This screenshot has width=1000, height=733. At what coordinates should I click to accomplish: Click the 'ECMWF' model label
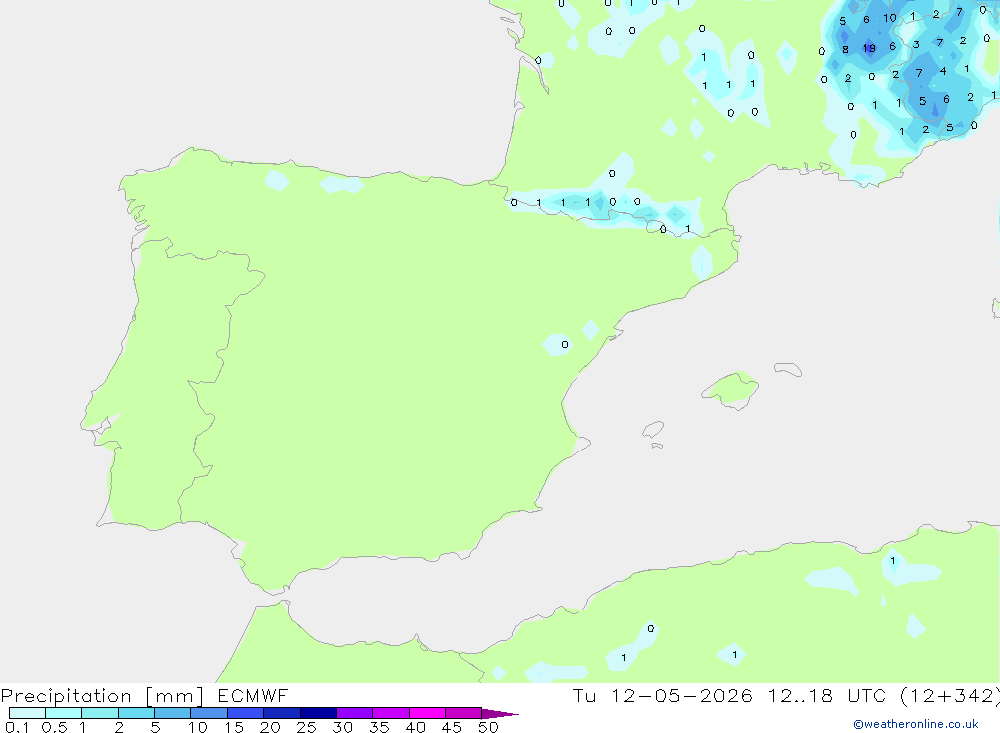[253, 695]
